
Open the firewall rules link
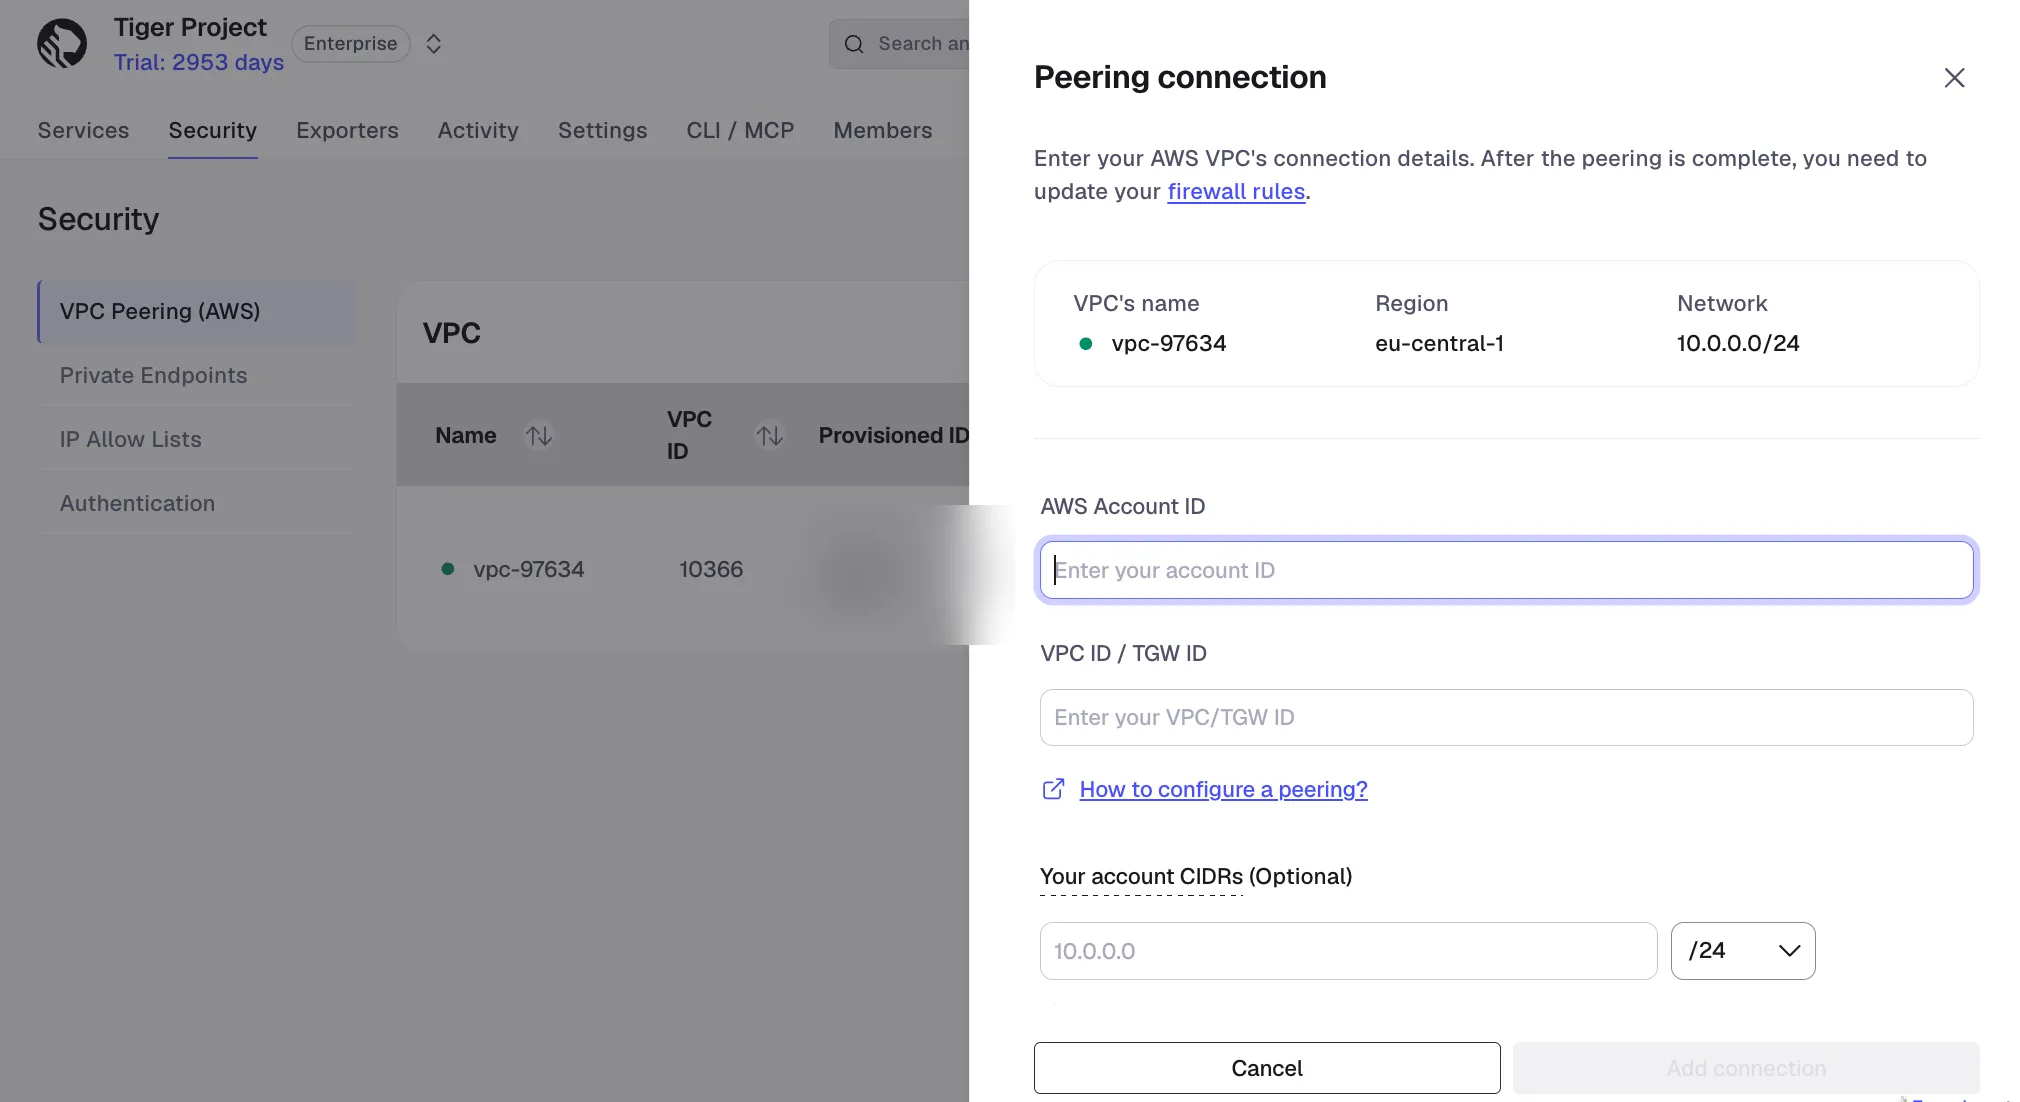tap(1236, 191)
